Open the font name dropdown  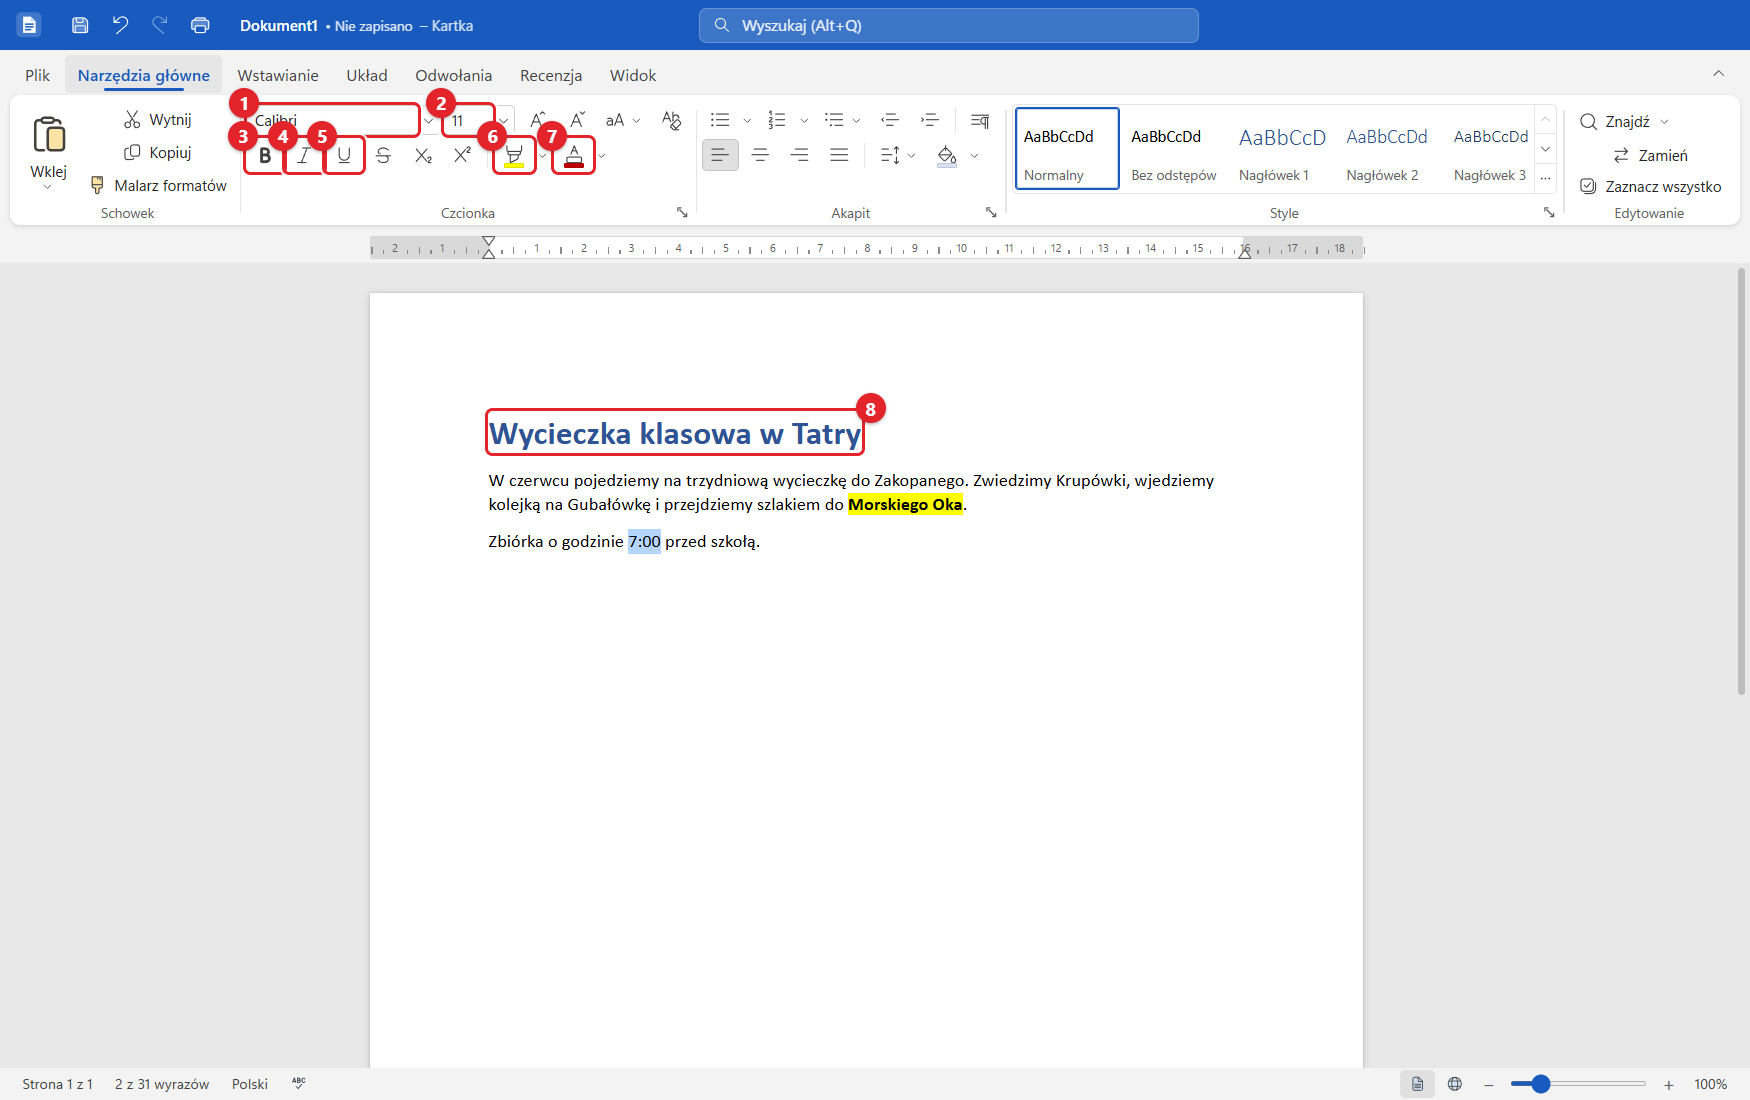(x=429, y=120)
